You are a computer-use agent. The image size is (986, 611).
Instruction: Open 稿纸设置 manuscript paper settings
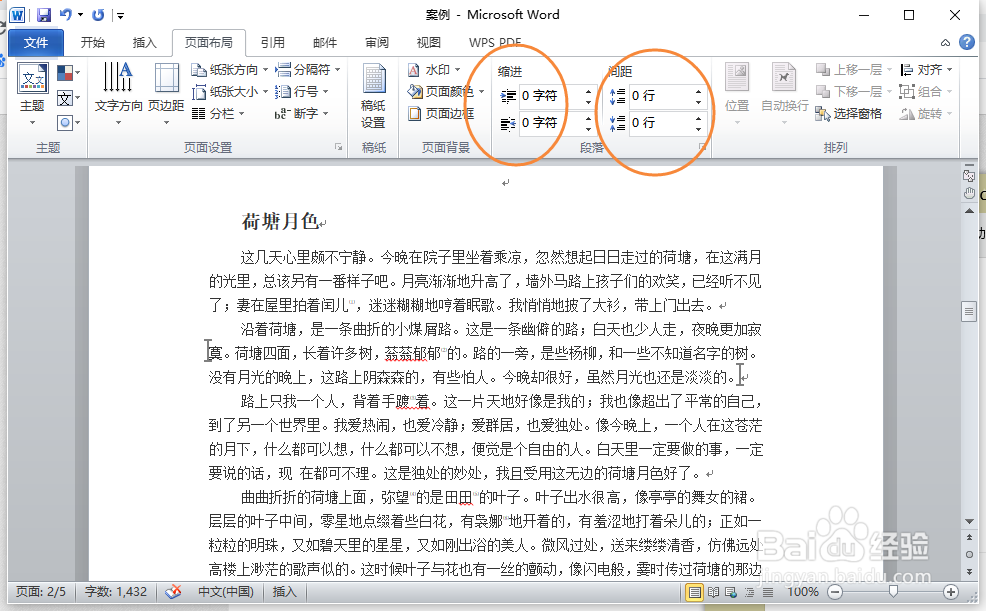(374, 96)
